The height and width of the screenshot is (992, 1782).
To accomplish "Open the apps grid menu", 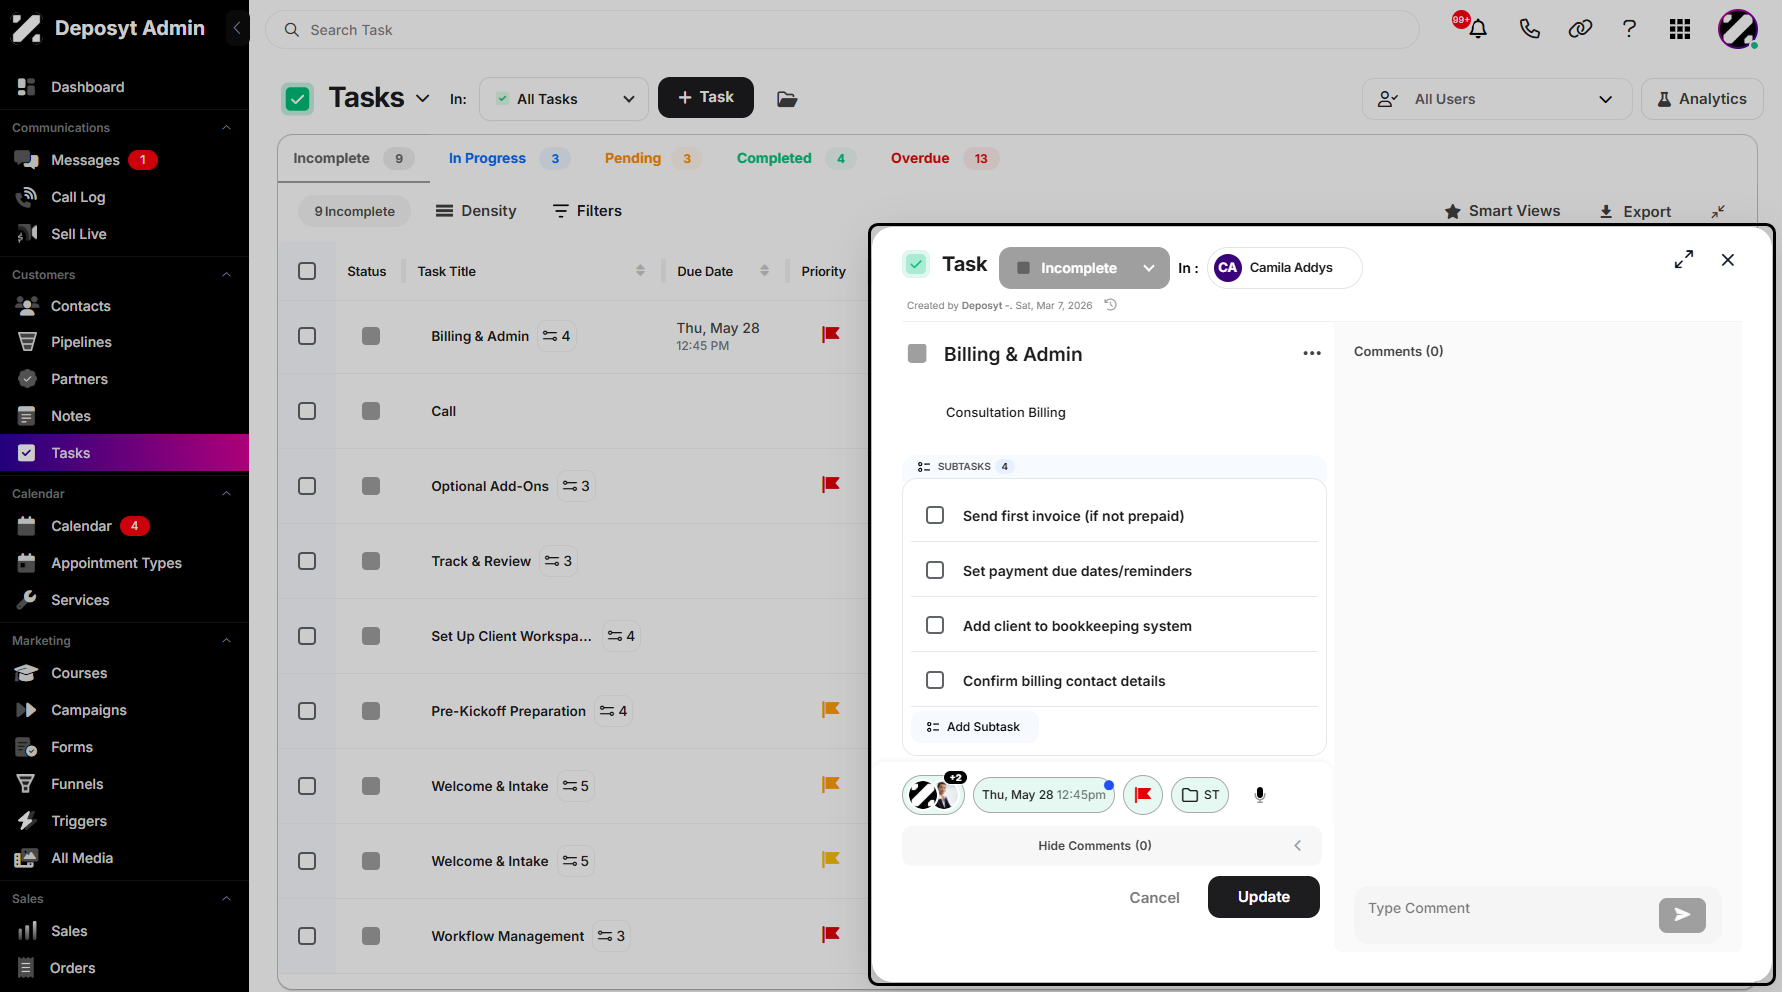I will (x=1680, y=29).
